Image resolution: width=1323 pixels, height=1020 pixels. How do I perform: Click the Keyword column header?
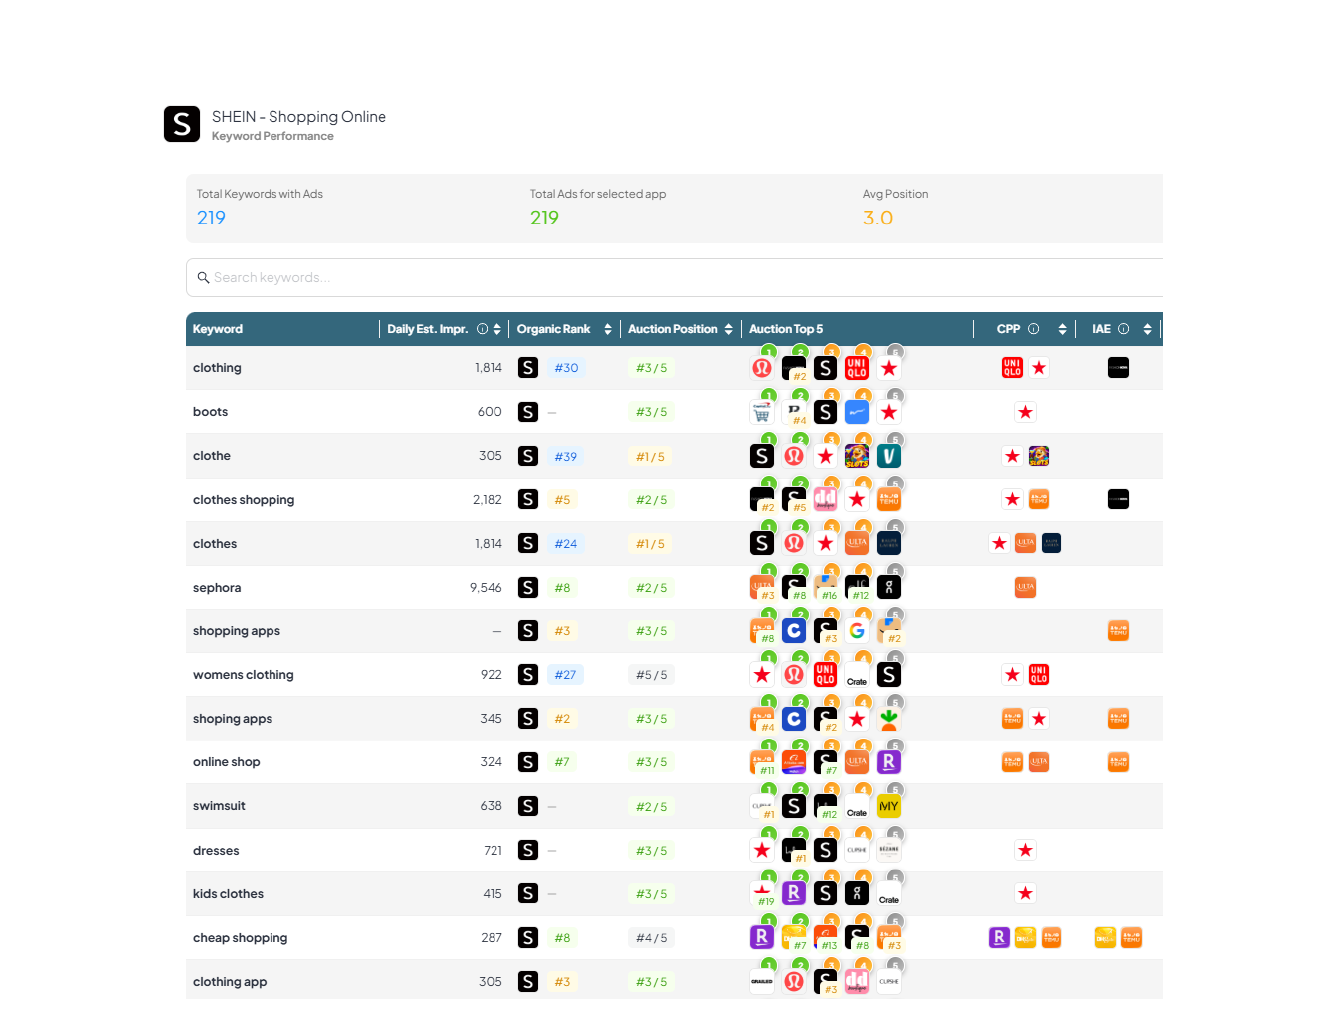tap(218, 329)
